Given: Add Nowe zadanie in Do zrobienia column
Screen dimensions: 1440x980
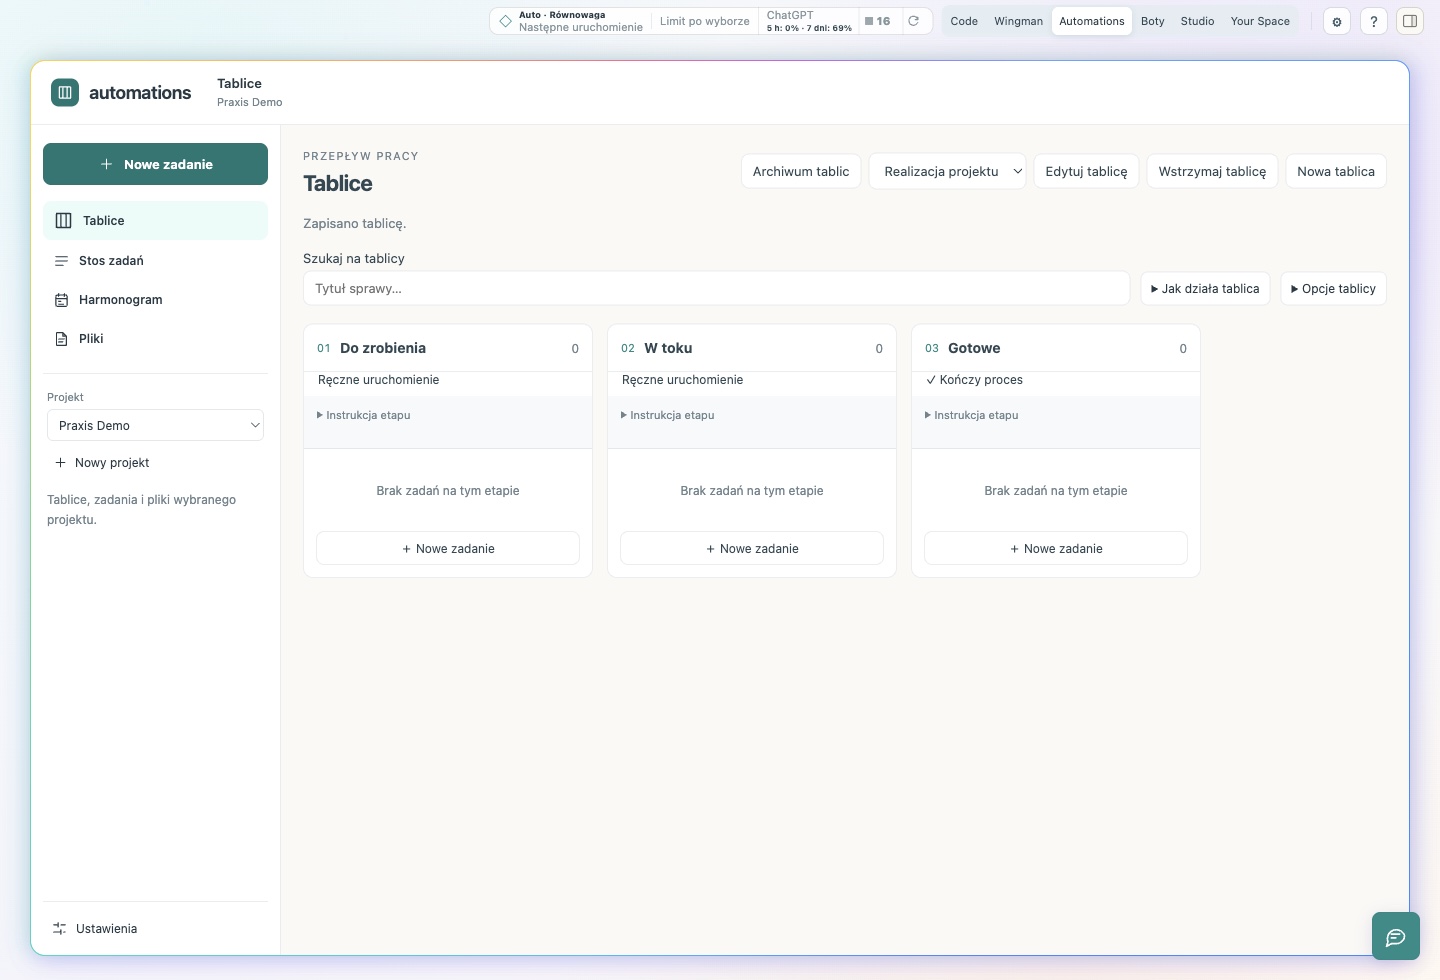Looking at the screenshot, I should pos(448,548).
